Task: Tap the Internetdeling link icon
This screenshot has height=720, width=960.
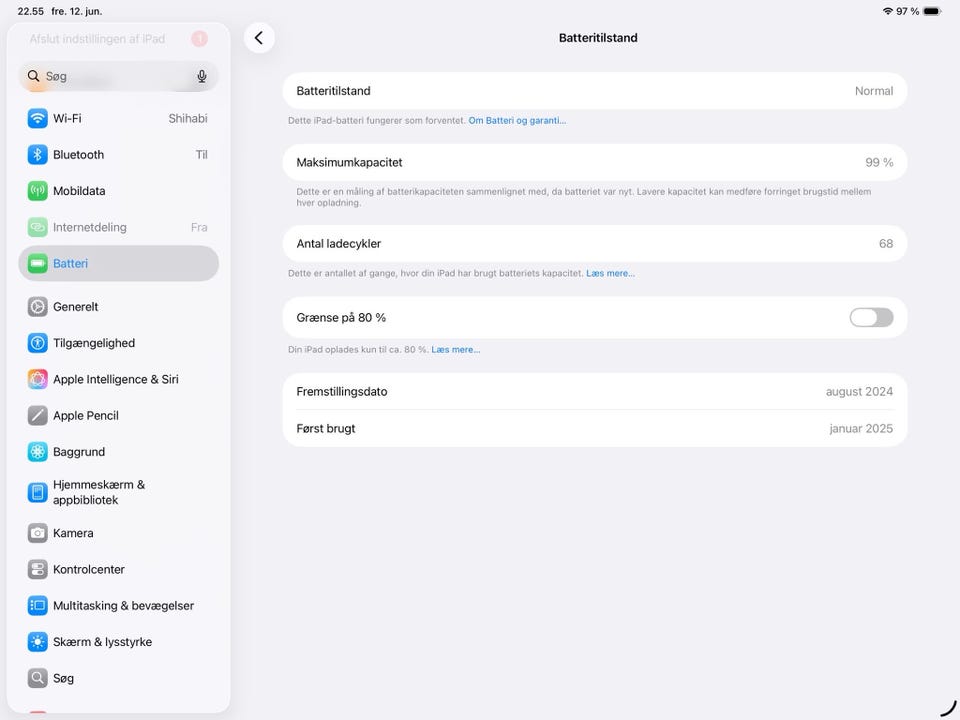Action: [37, 227]
